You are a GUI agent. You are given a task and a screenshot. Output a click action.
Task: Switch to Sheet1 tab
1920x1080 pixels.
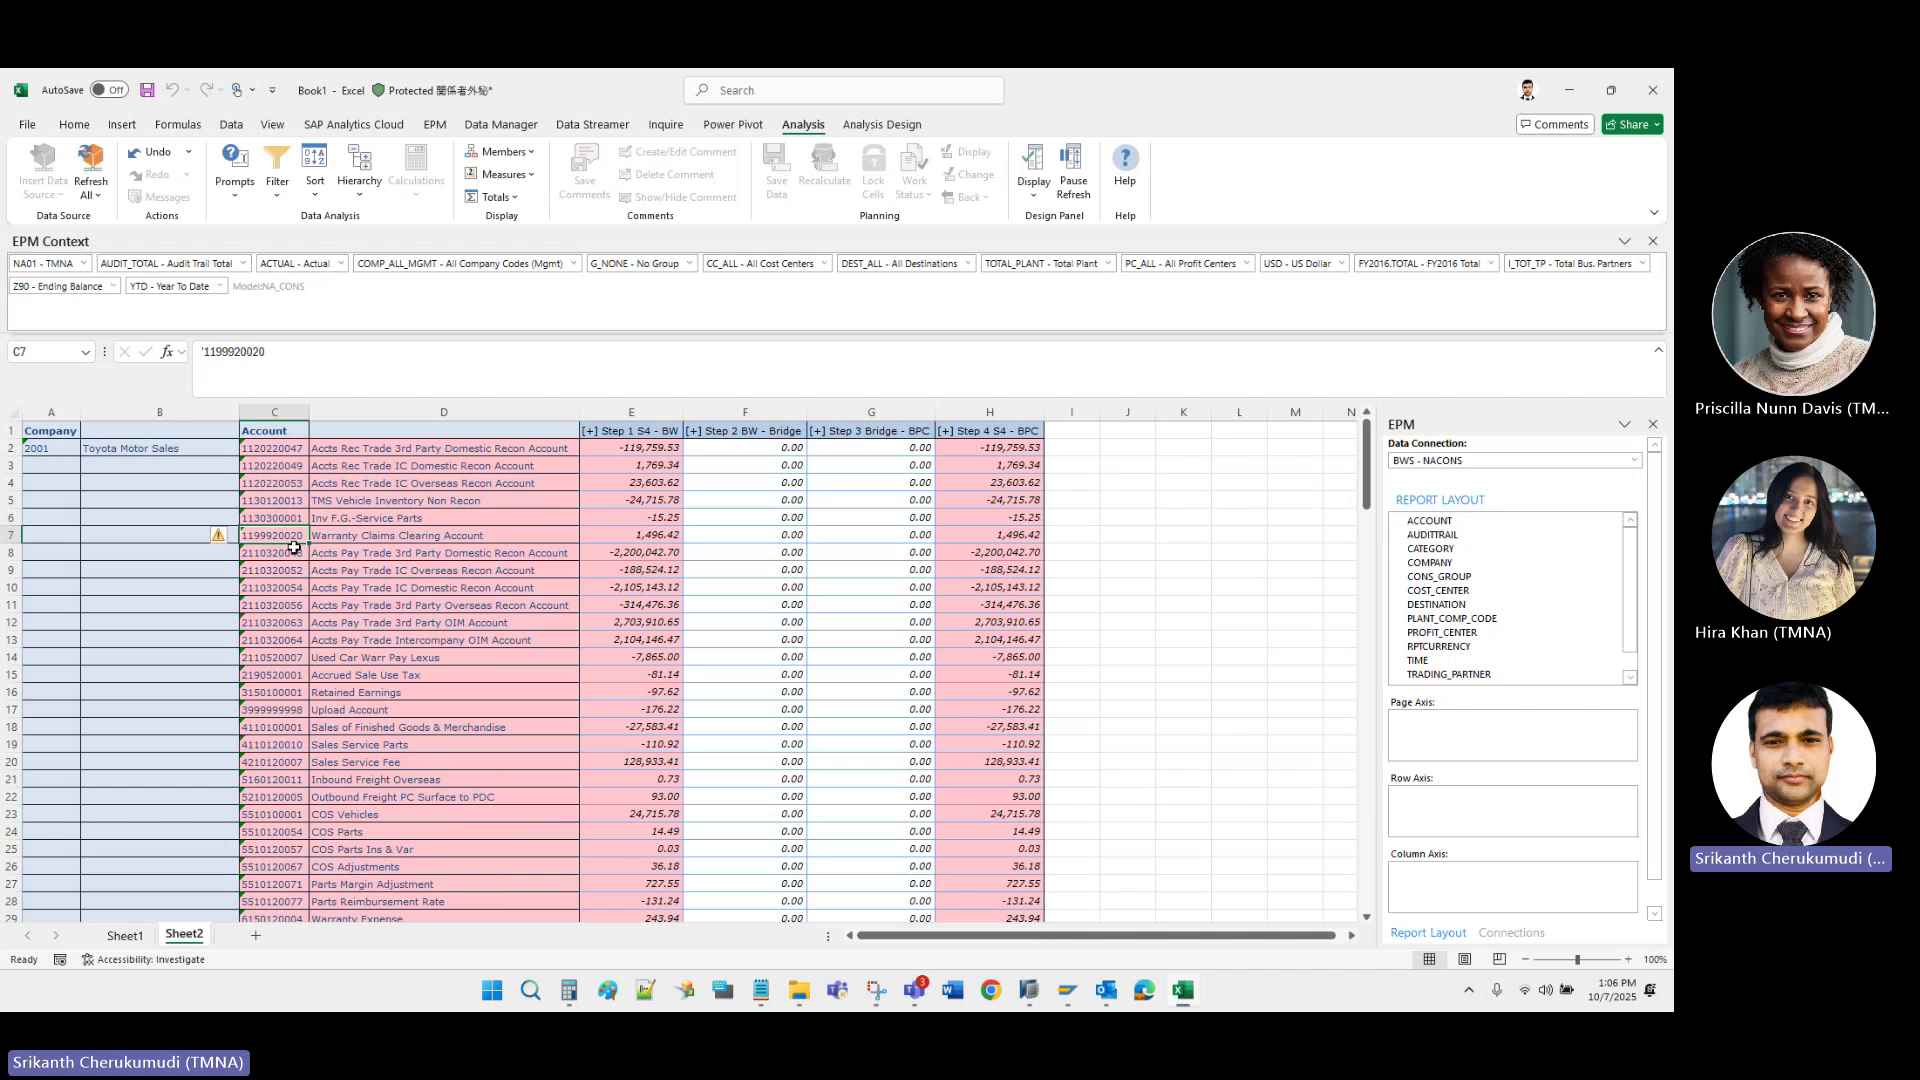[x=124, y=935]
